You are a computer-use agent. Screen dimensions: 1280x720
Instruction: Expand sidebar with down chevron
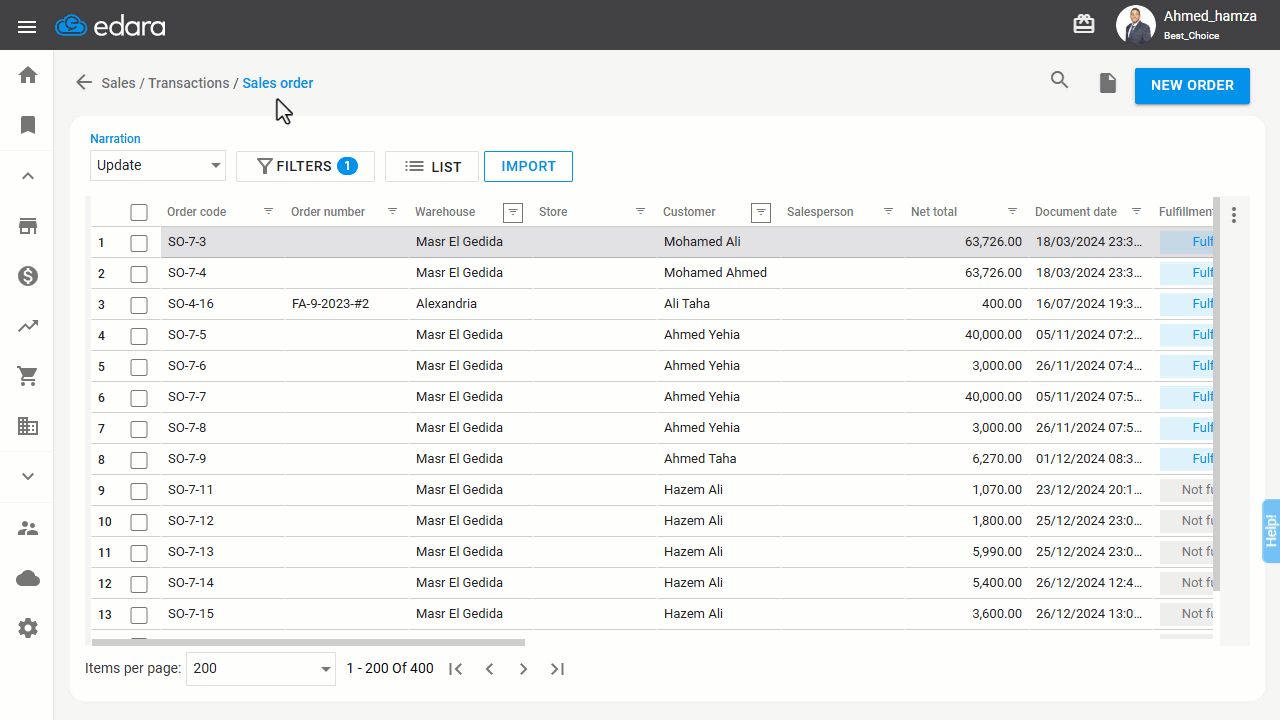(x=28, y=476)
